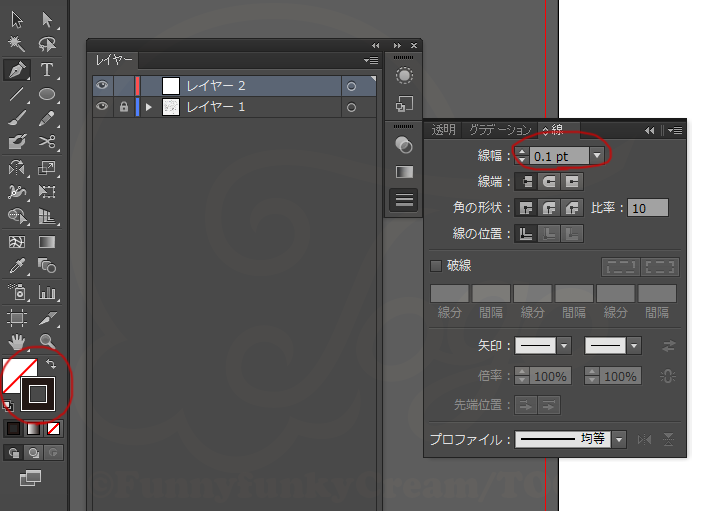The height and width of the screenshot is (511, 712).
Task: Open the start arrowhead dropdown
Action: 564,346
